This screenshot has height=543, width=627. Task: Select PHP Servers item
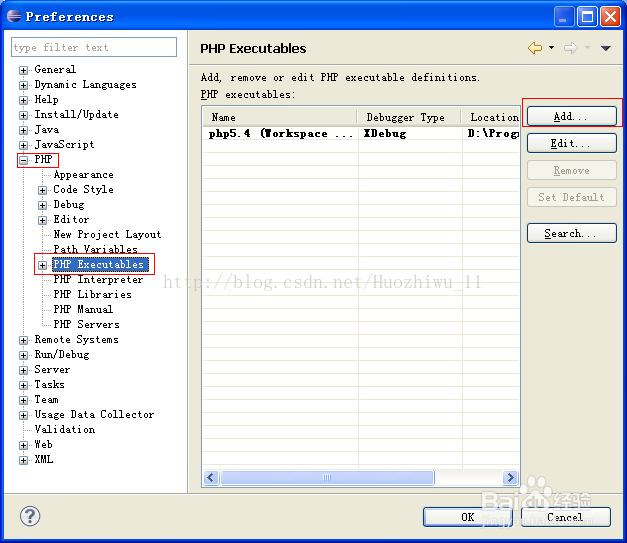point(86,324)
